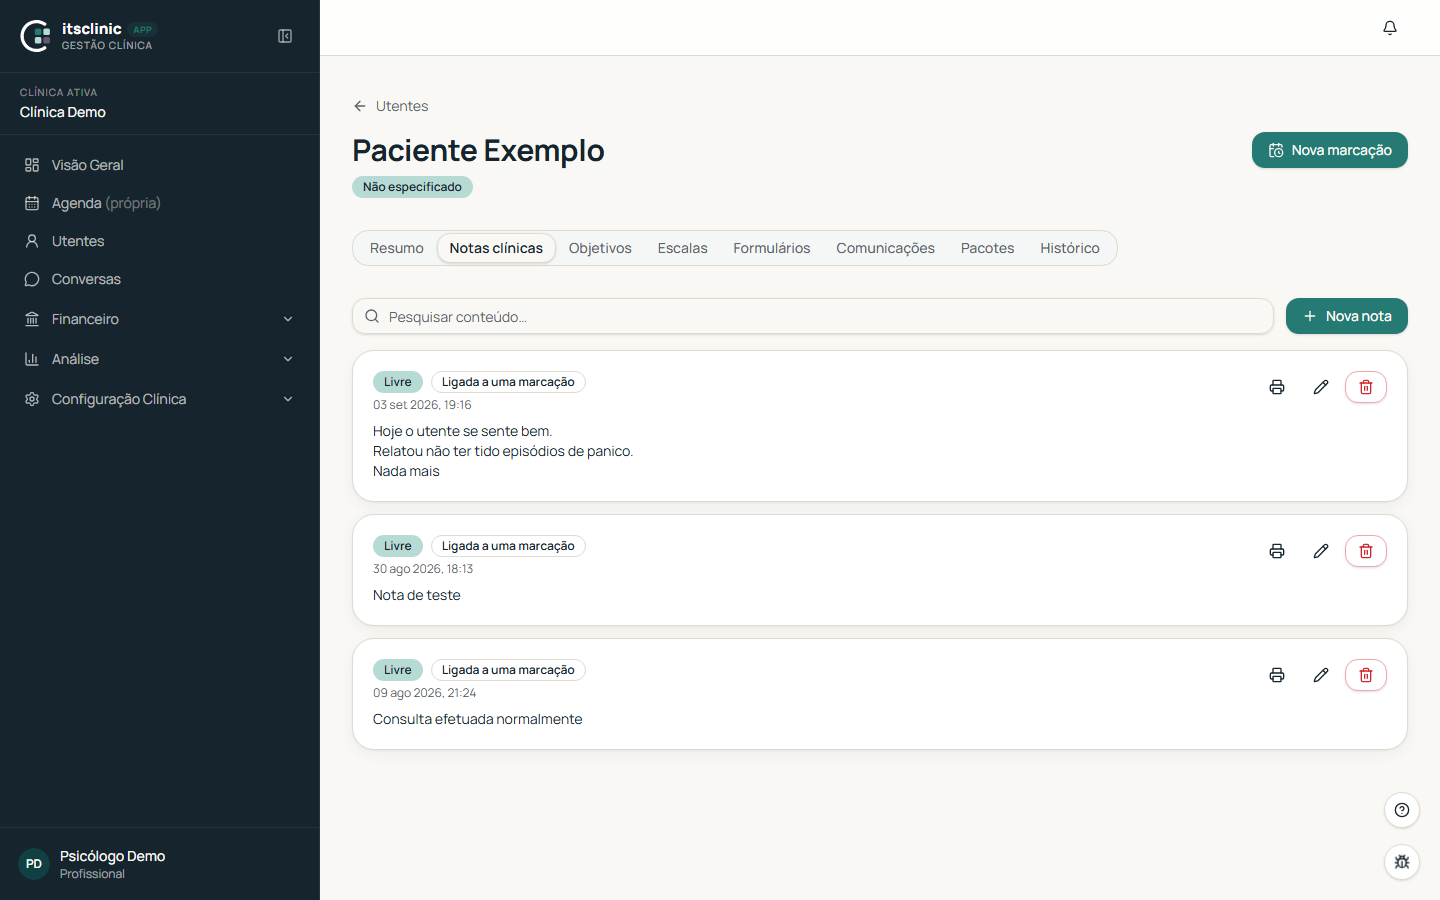Add a Nova nota
The image size is (1440, 900).
coord(1347,316)
